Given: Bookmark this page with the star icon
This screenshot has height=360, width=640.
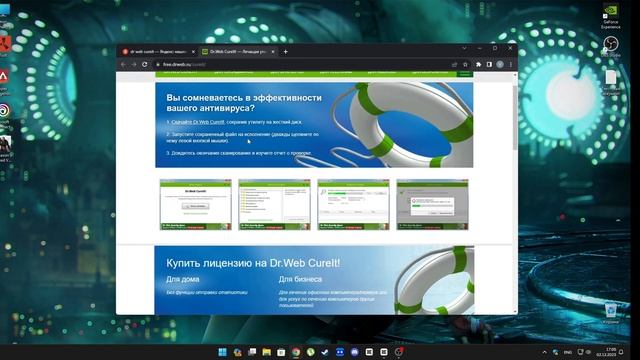Looking at the screenshot, I should coord(465,64).
